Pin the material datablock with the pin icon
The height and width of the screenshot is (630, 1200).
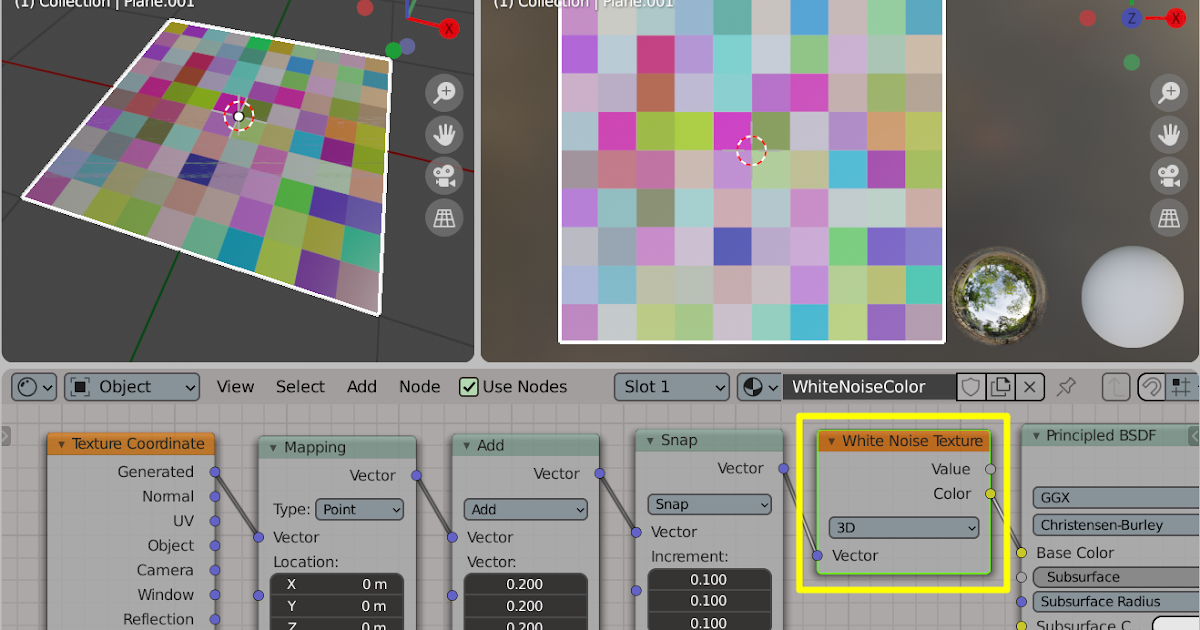(x=1066, y=387)
